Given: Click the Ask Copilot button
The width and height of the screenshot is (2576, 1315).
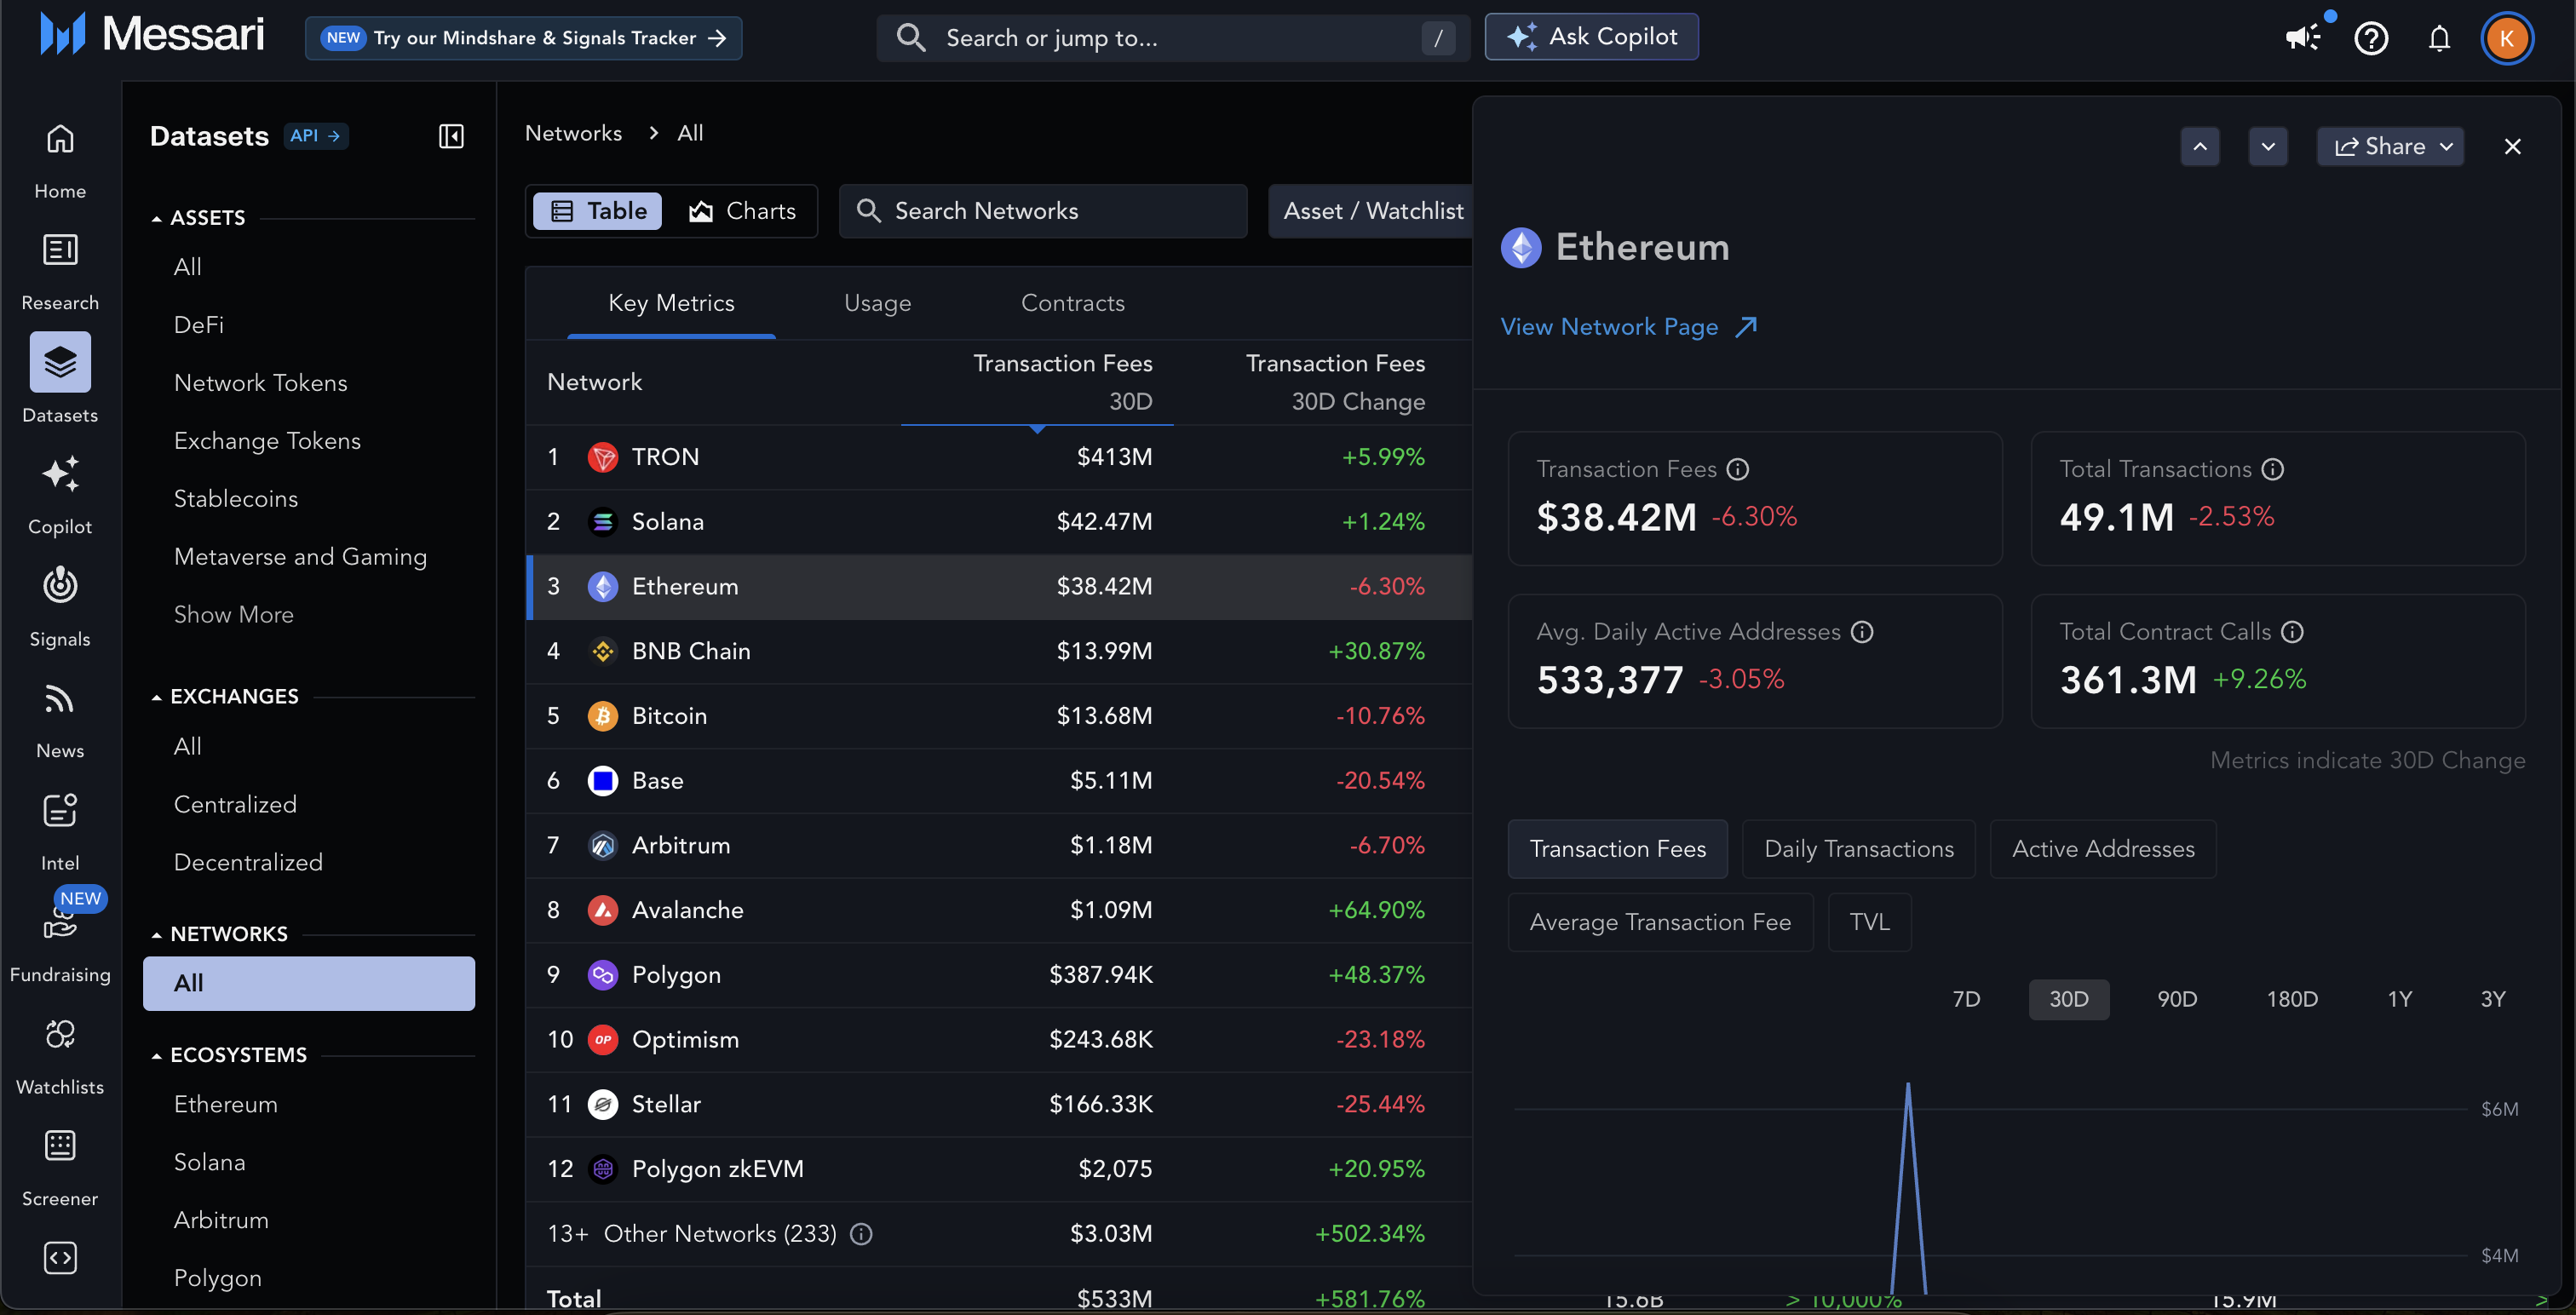Looking at the screenshot, I should click(x=1591, y=37).
